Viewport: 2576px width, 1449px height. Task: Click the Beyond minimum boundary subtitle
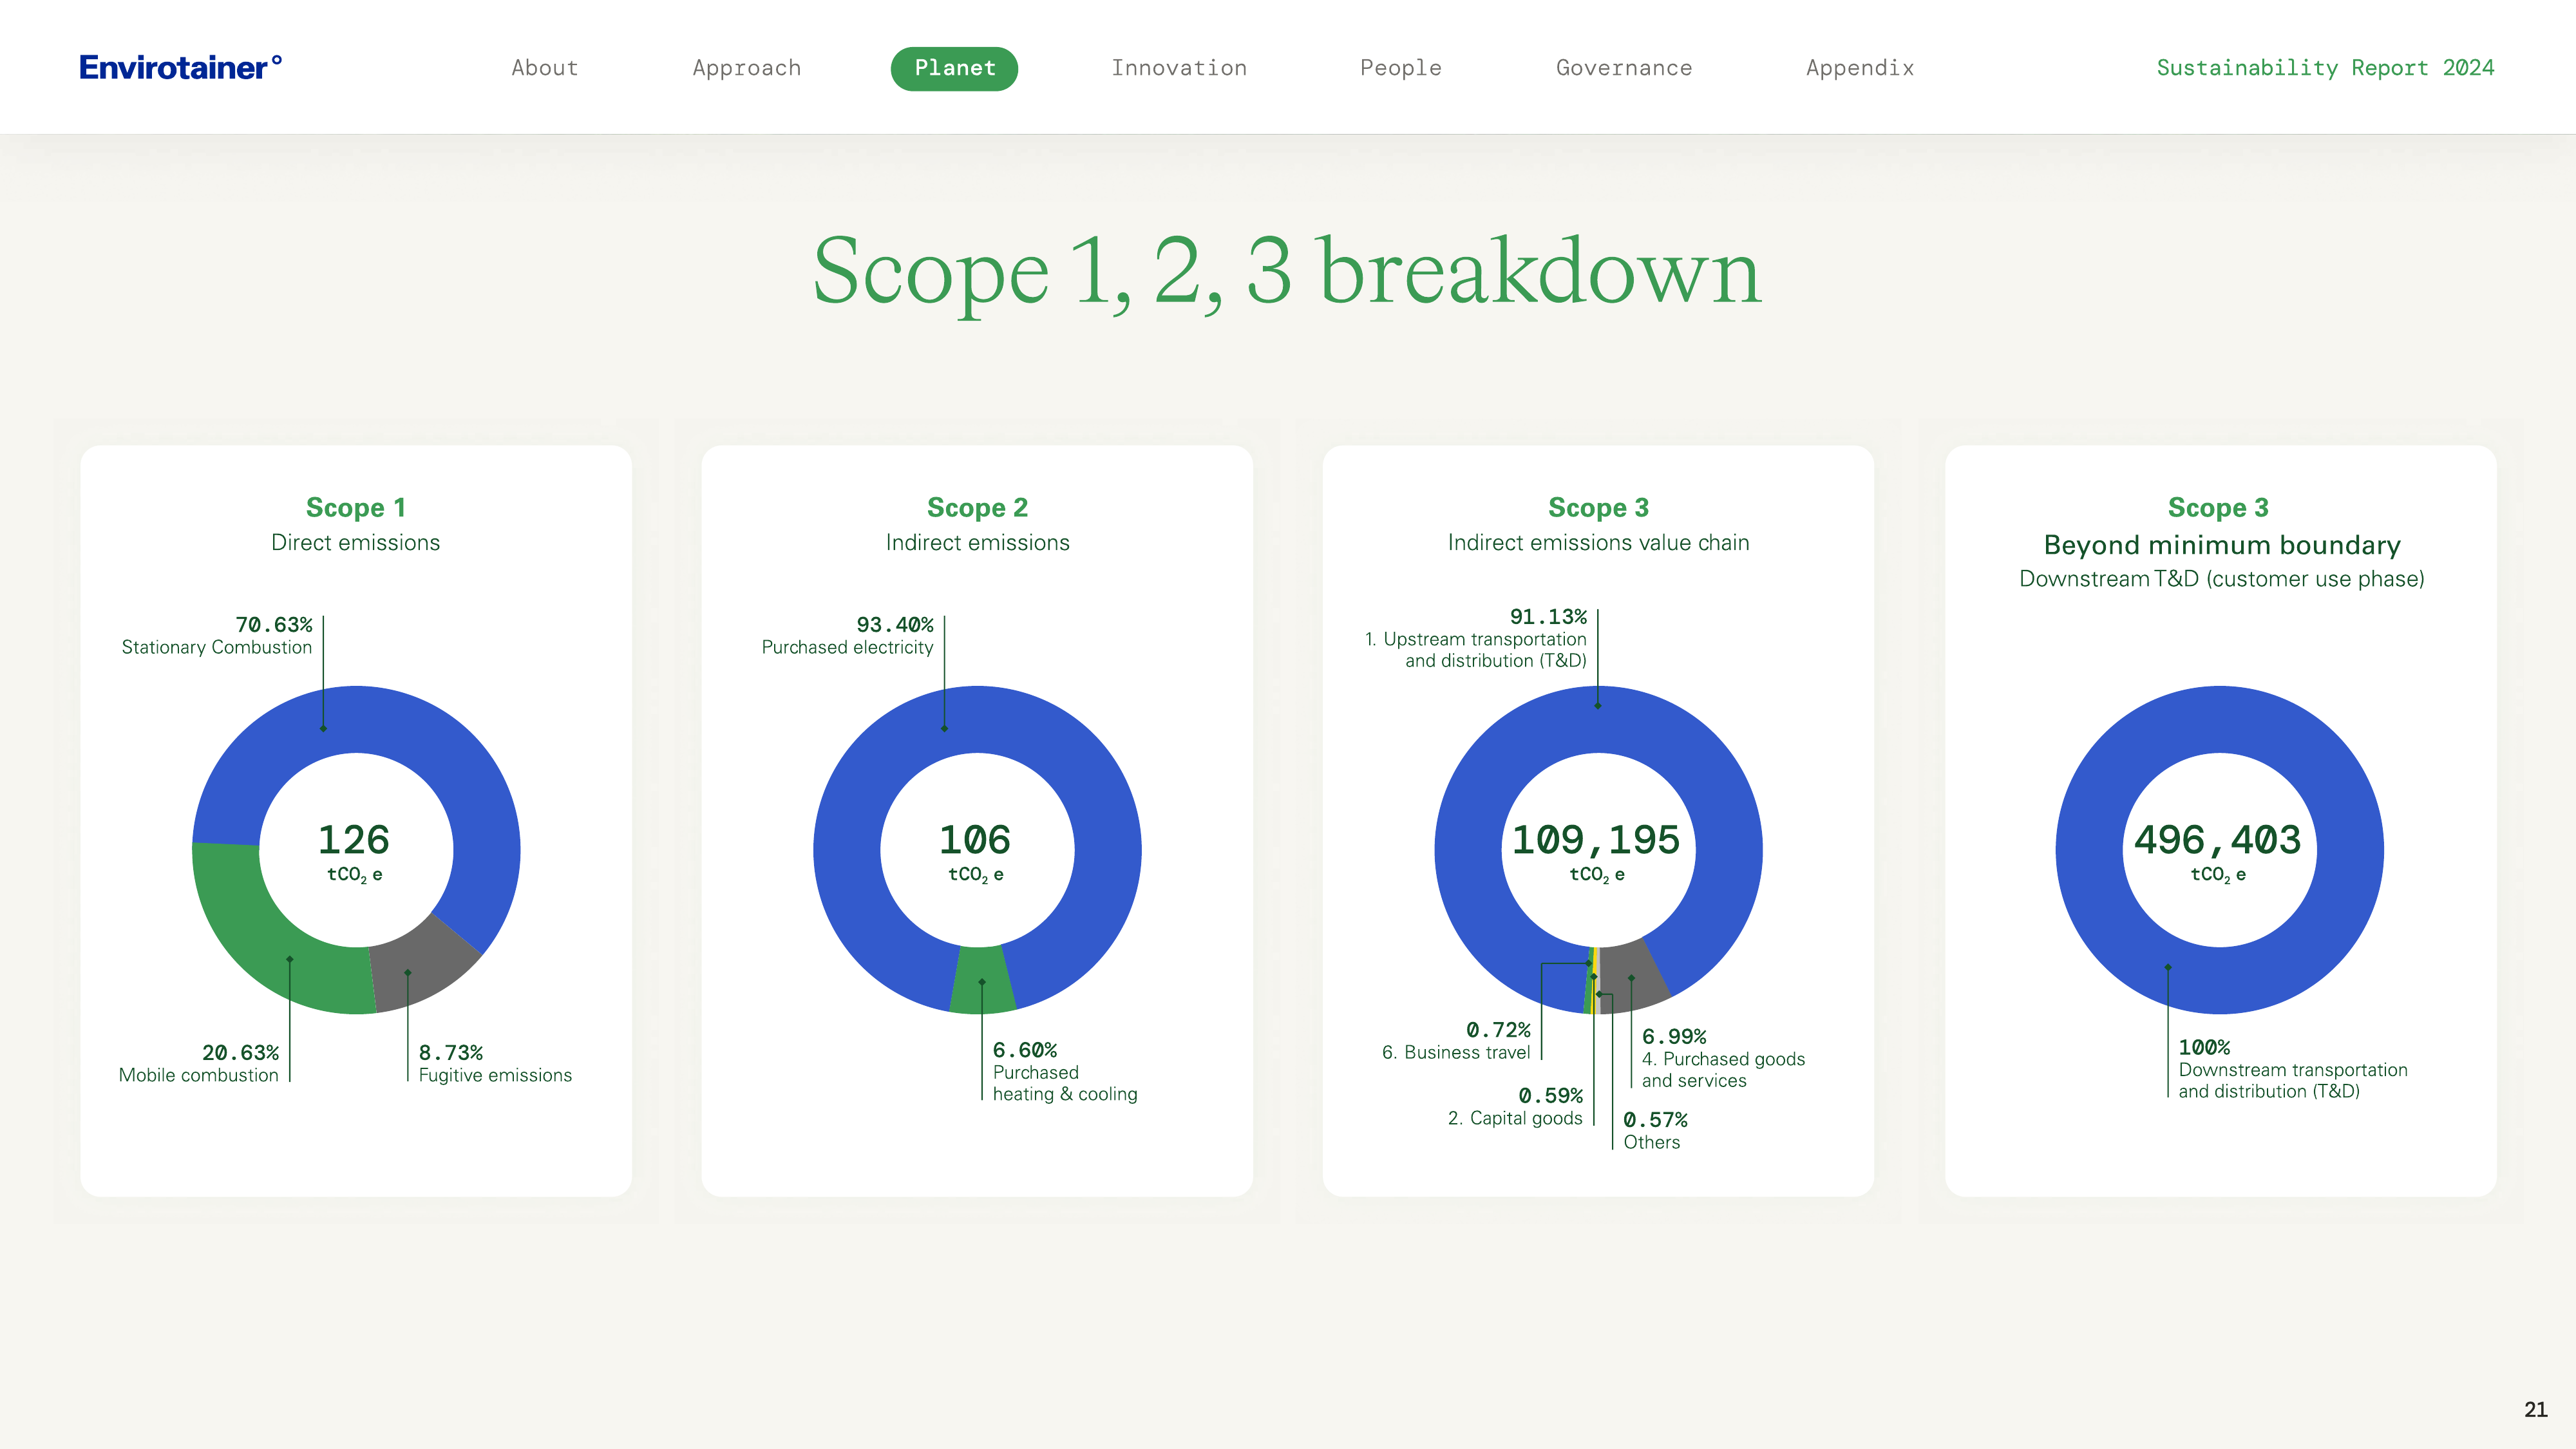(2221, 545)
